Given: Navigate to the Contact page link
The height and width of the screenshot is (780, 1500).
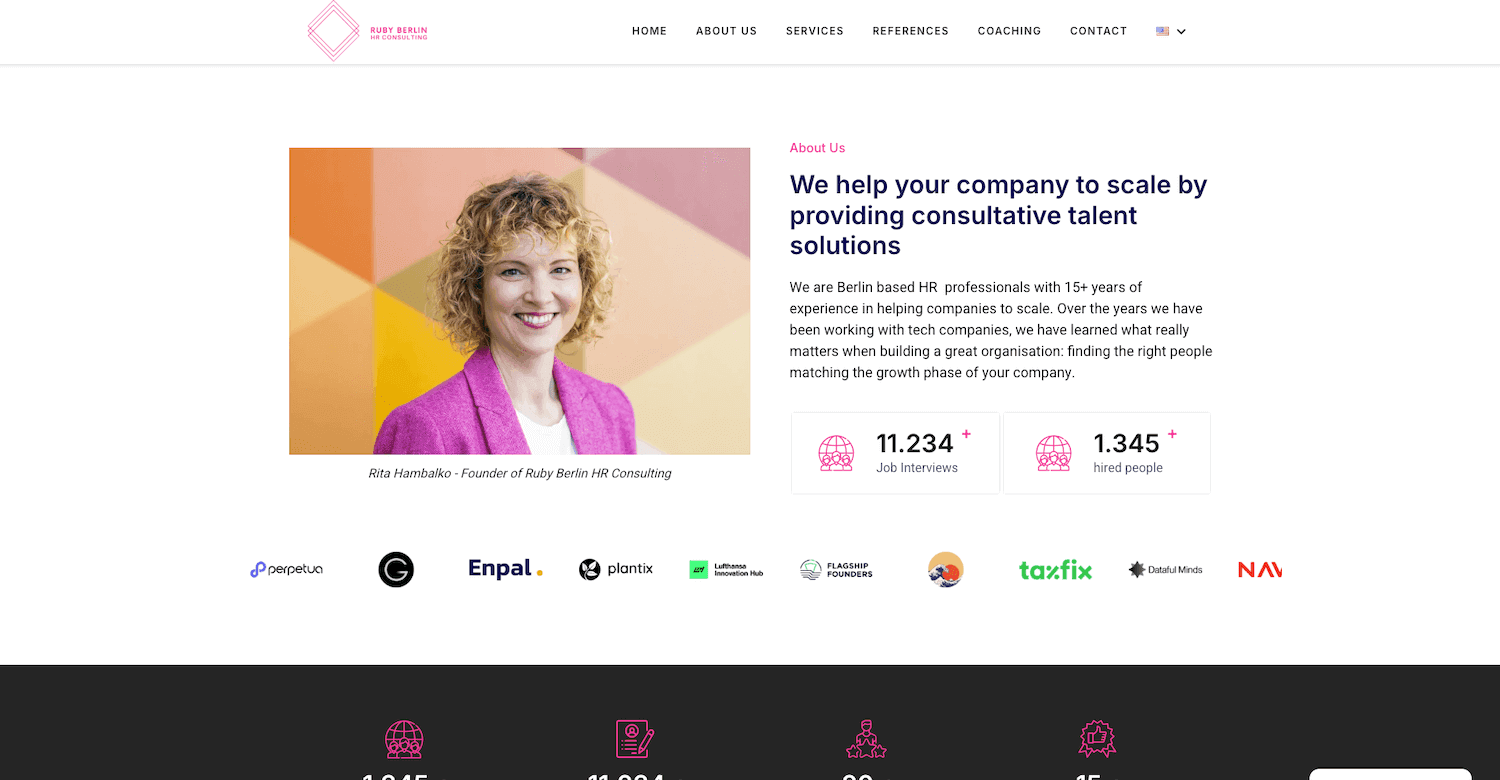Looking at the screenshot, I should point(1098,31).
